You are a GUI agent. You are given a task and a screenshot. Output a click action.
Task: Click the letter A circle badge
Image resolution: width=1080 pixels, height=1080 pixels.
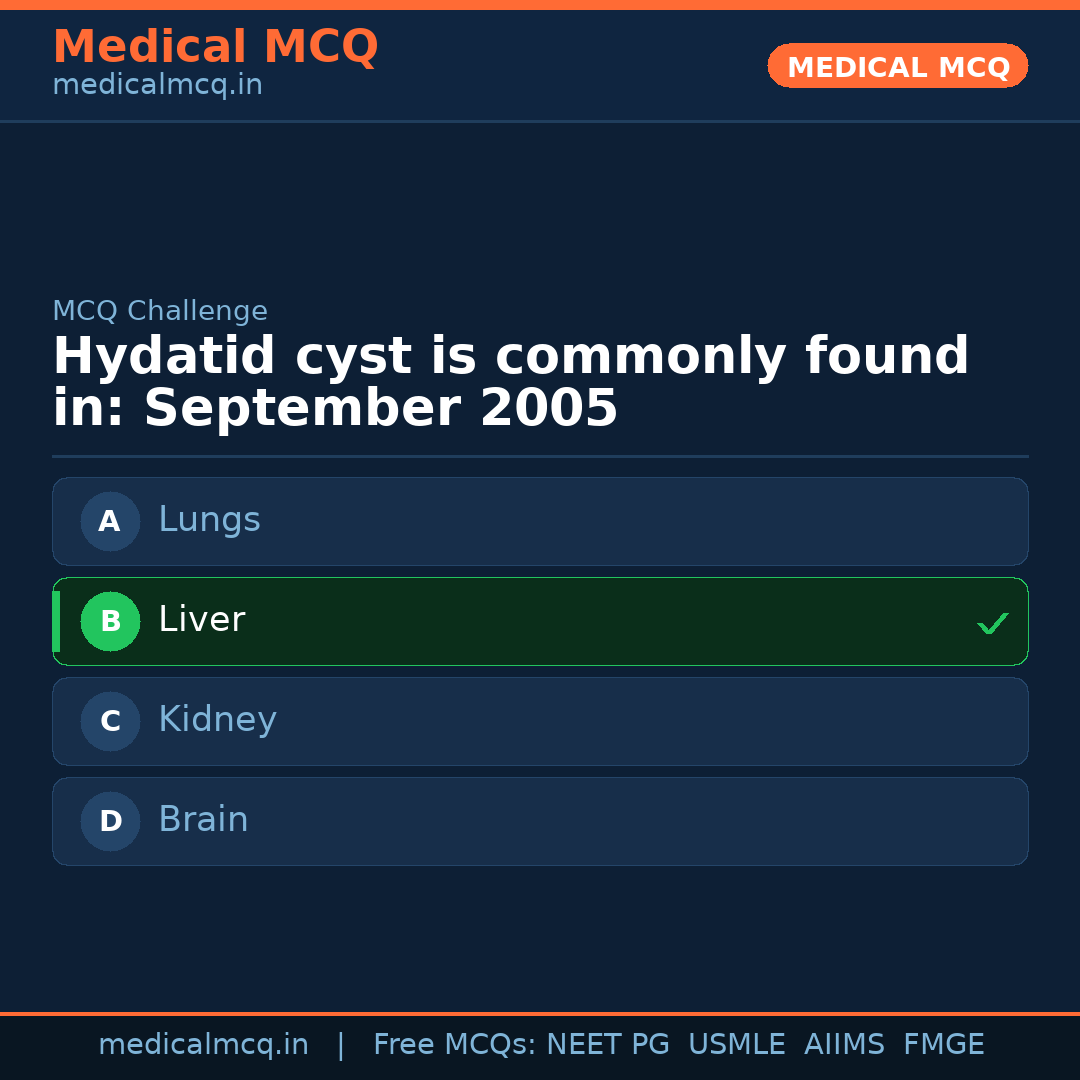pyautogui.click(x=110, y=521)
